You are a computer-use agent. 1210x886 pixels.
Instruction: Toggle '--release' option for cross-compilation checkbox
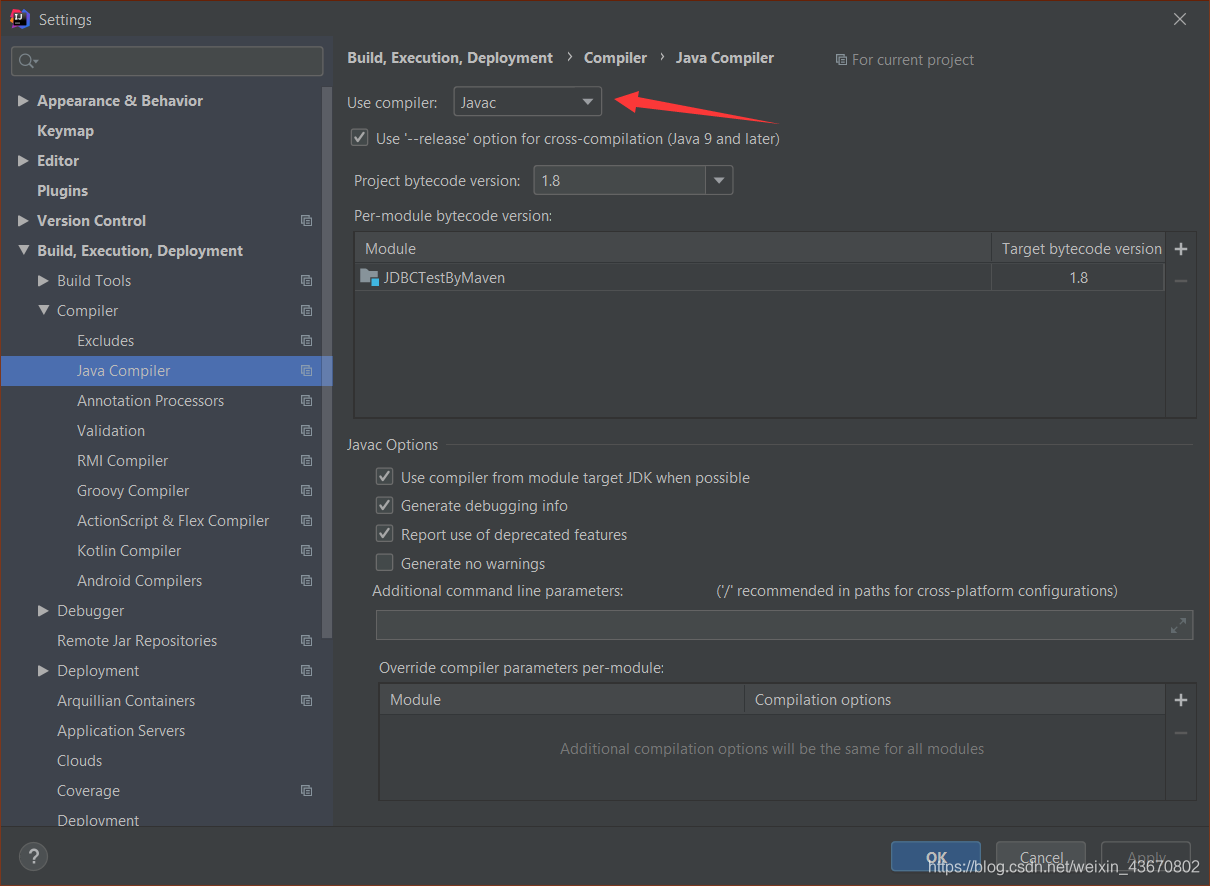[x=359, y=137]
